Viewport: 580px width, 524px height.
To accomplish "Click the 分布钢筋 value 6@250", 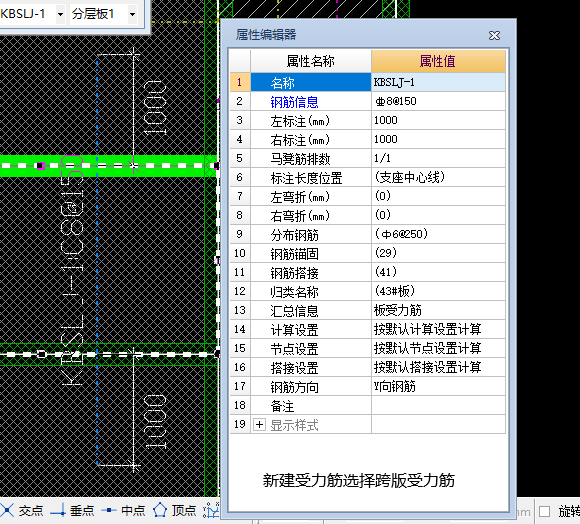I will (x=438, y=234).
